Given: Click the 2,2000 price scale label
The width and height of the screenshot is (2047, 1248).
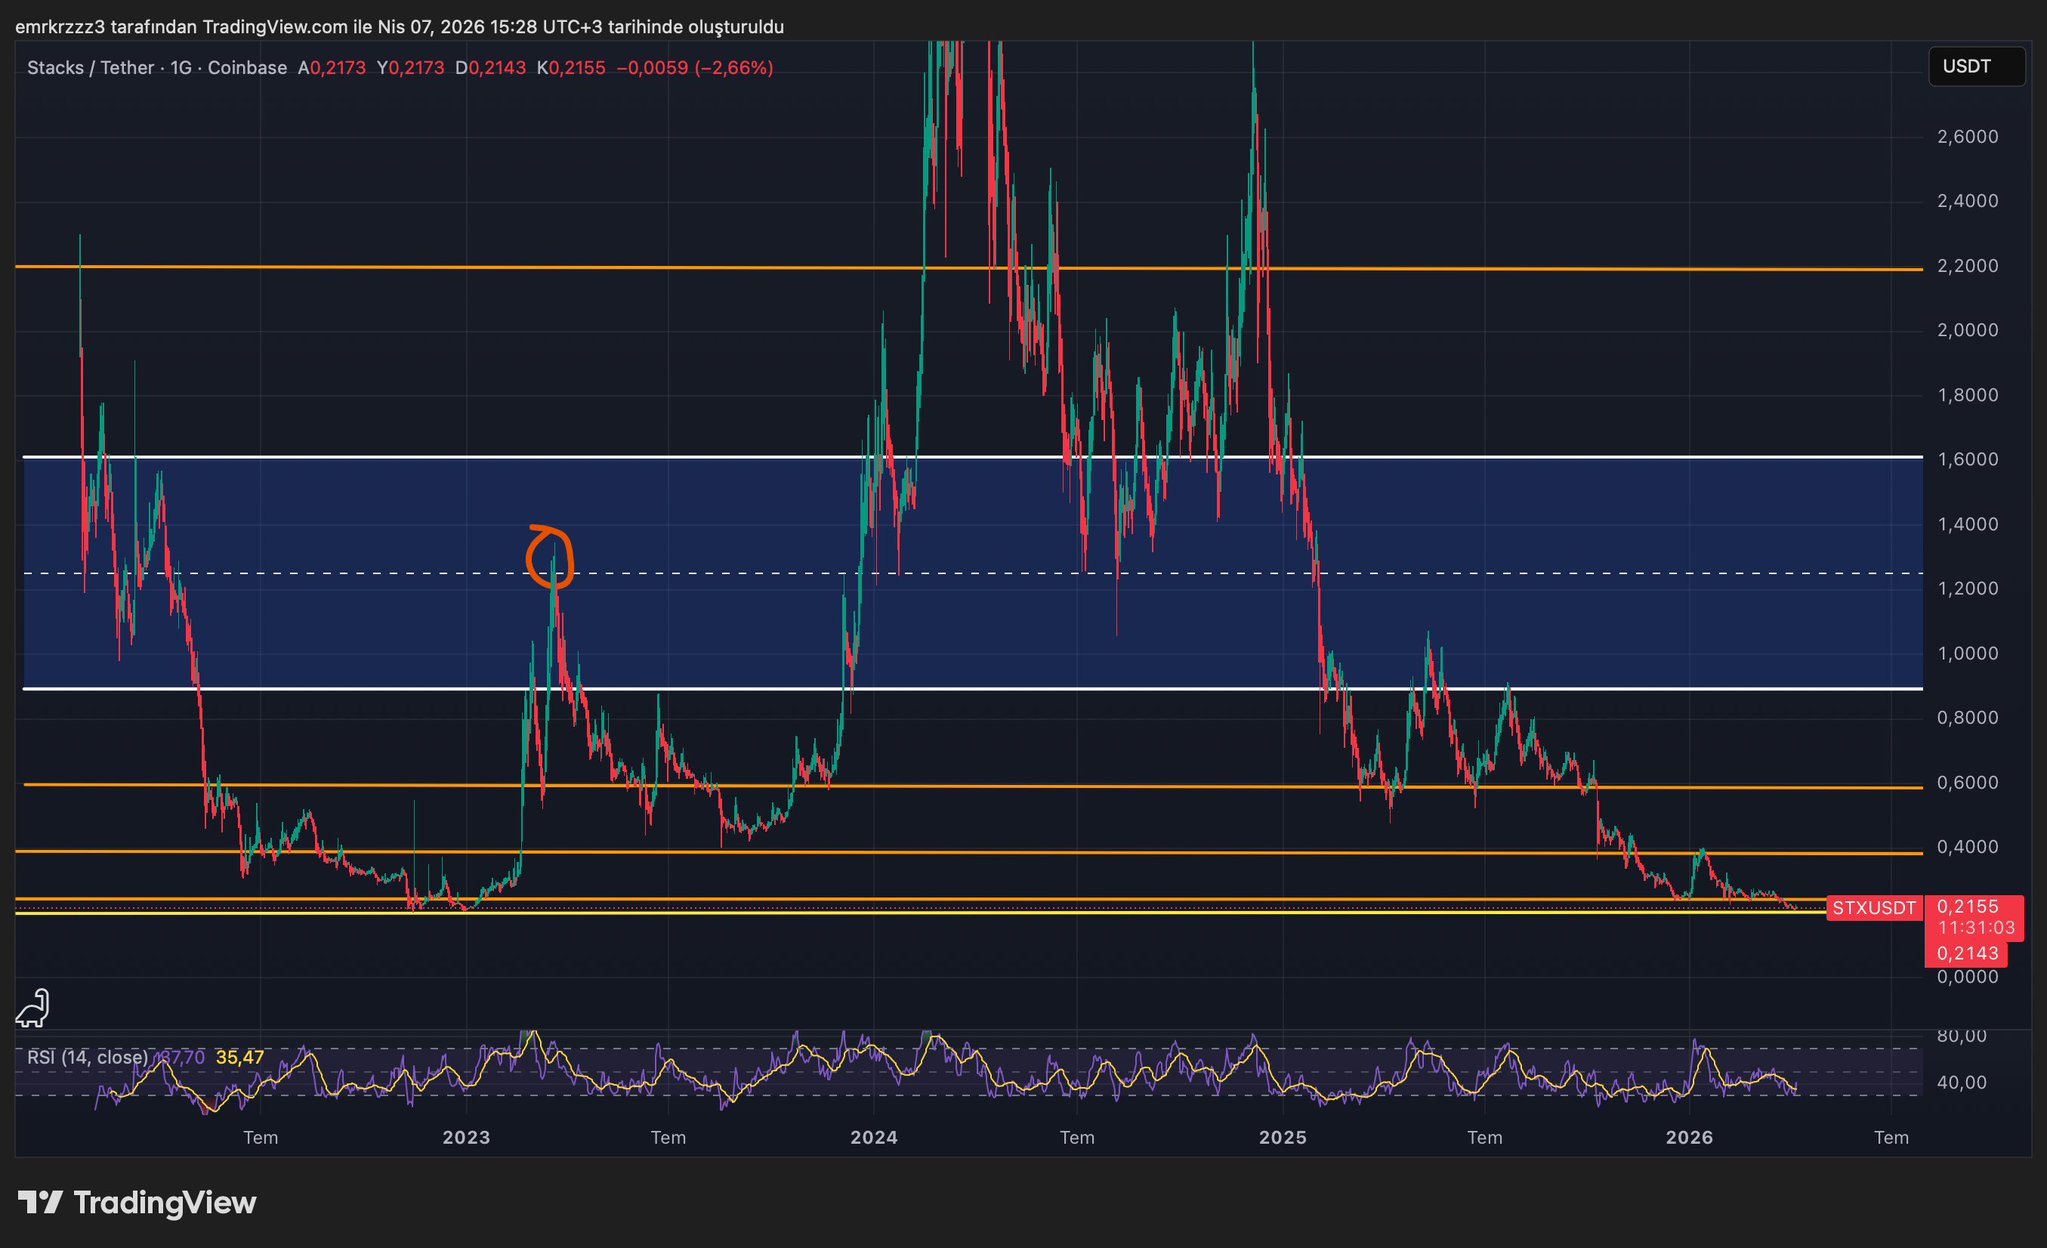Looking at the screenshot, I should coord(1967,266).
